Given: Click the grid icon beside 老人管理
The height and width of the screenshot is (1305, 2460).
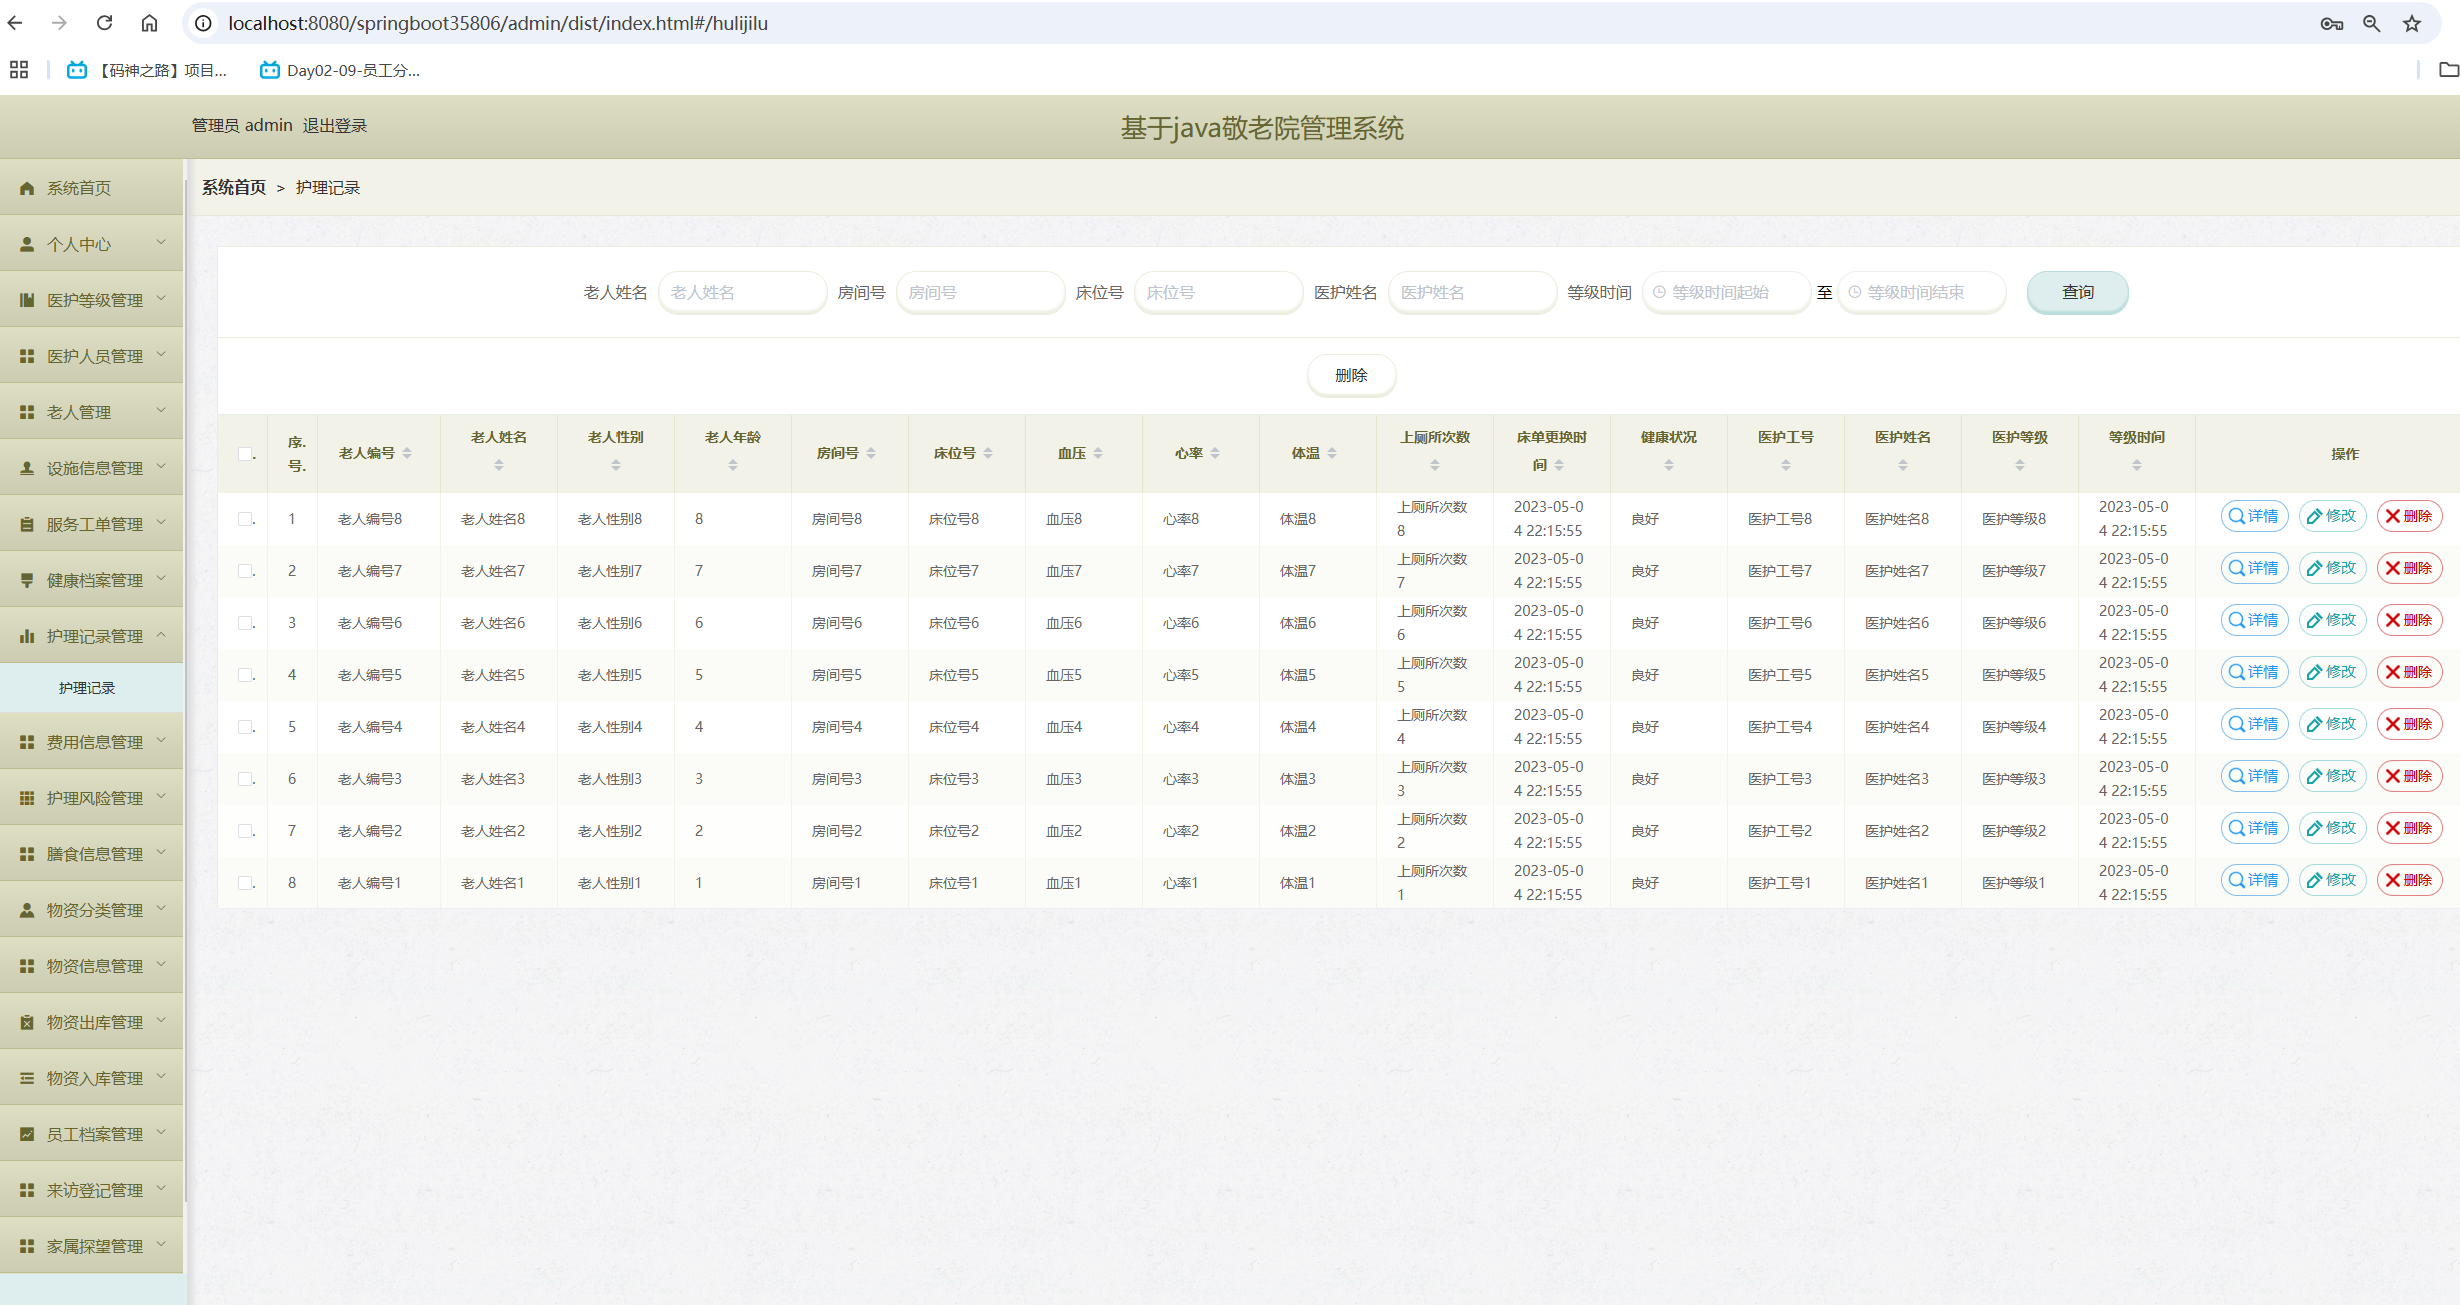Looking at the screenshot, I should pyautogui.click(x=27, y=412).
